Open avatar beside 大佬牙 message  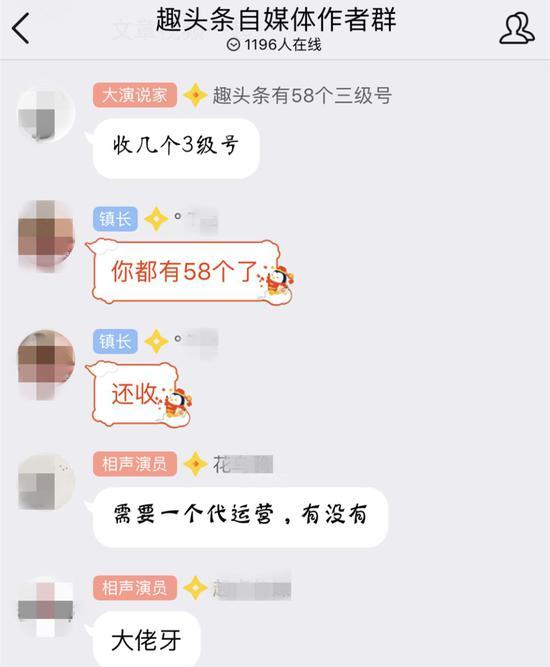pos(46,608)
